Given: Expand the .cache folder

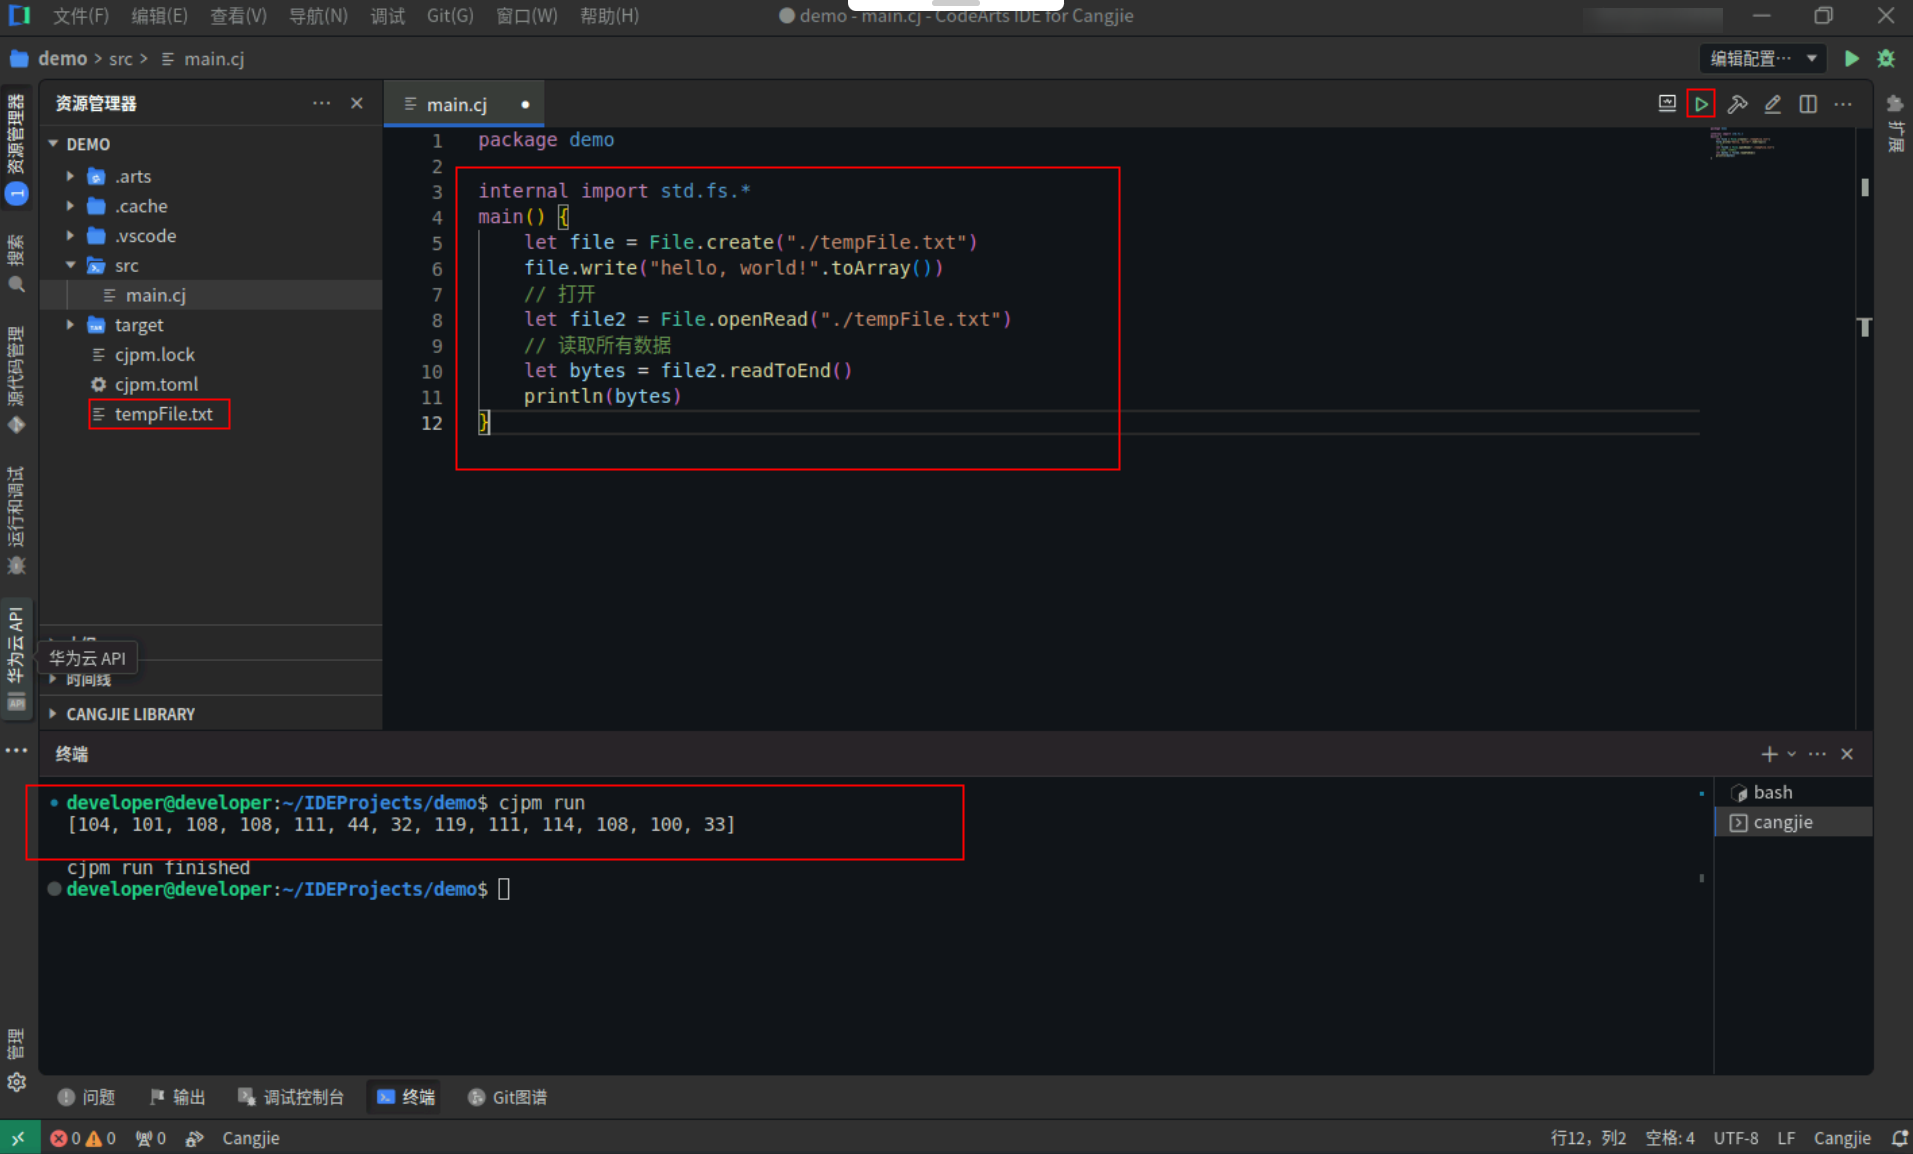Looking at the screenshot, I should [x=70, y=206].
